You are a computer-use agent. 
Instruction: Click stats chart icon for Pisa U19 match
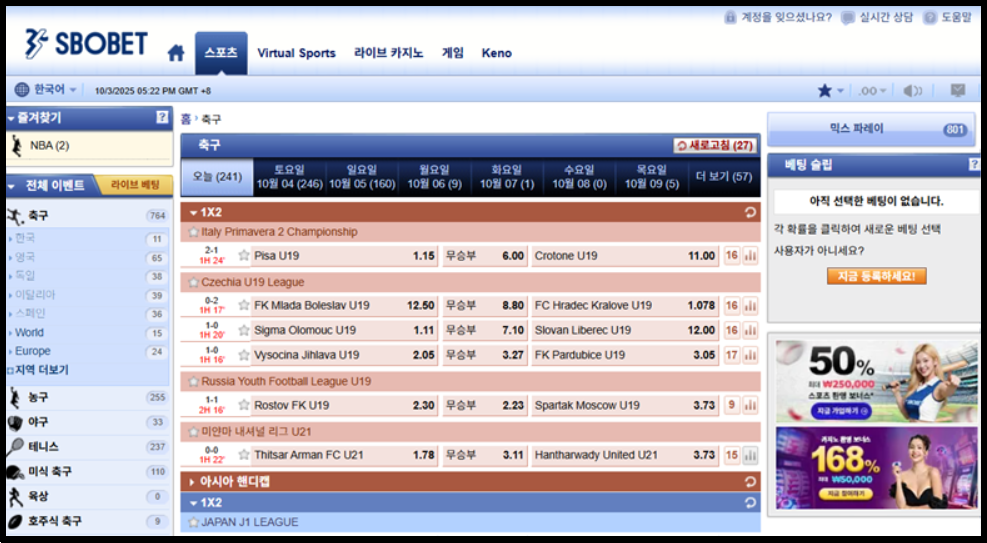click(x=750, y=256)
